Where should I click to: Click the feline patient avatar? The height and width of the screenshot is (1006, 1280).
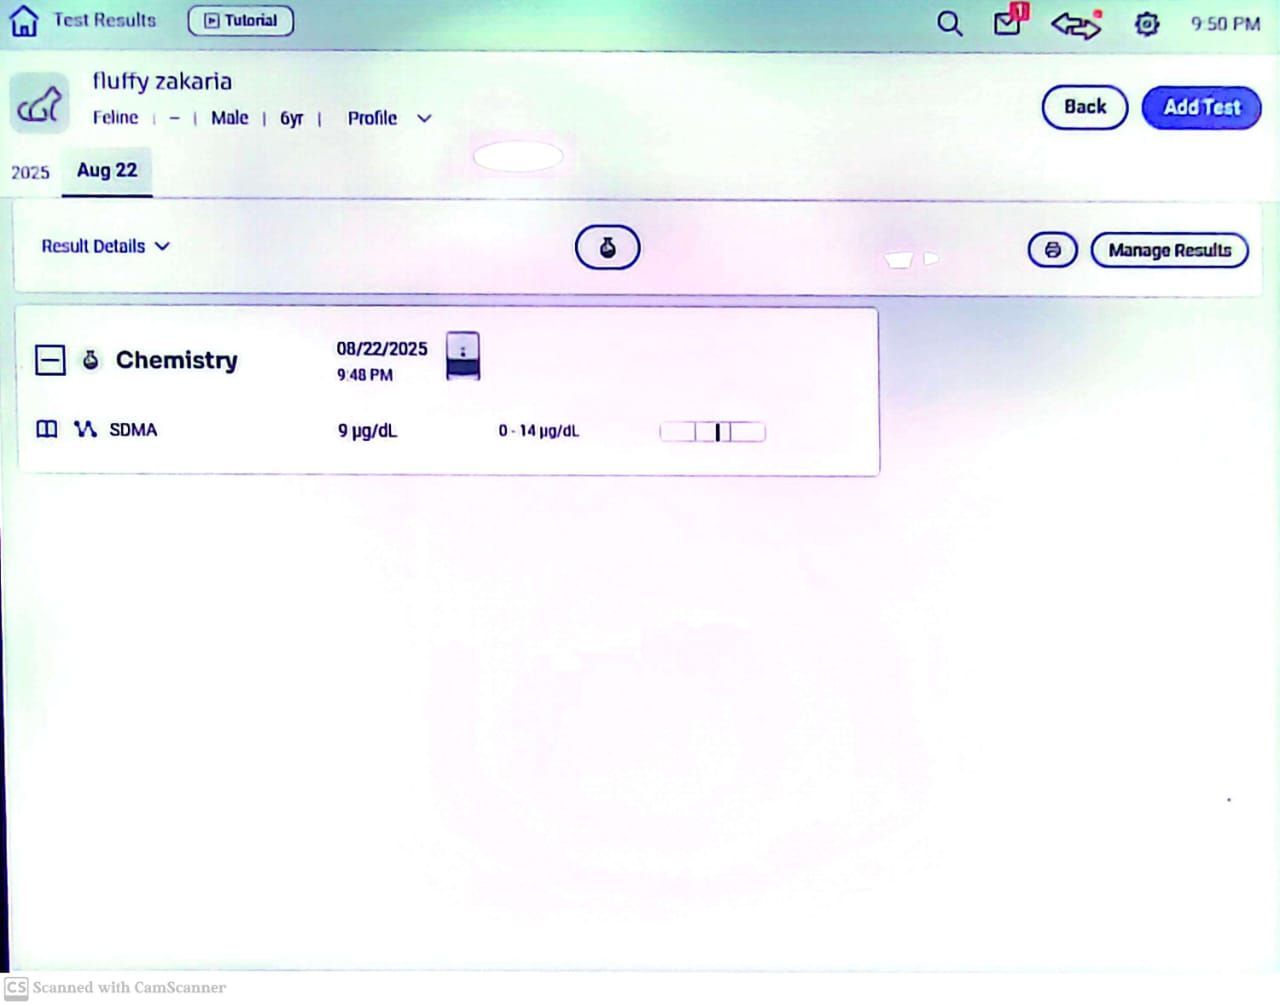40,103
